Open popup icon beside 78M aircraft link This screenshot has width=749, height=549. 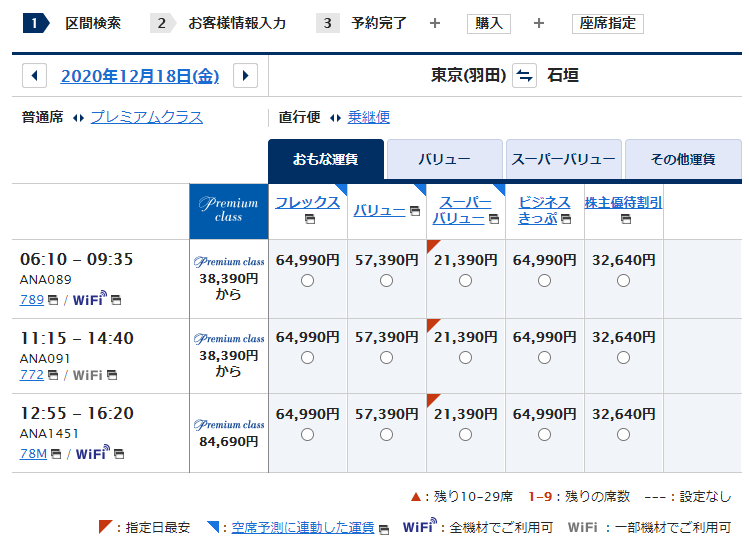[x=56, y=454]
